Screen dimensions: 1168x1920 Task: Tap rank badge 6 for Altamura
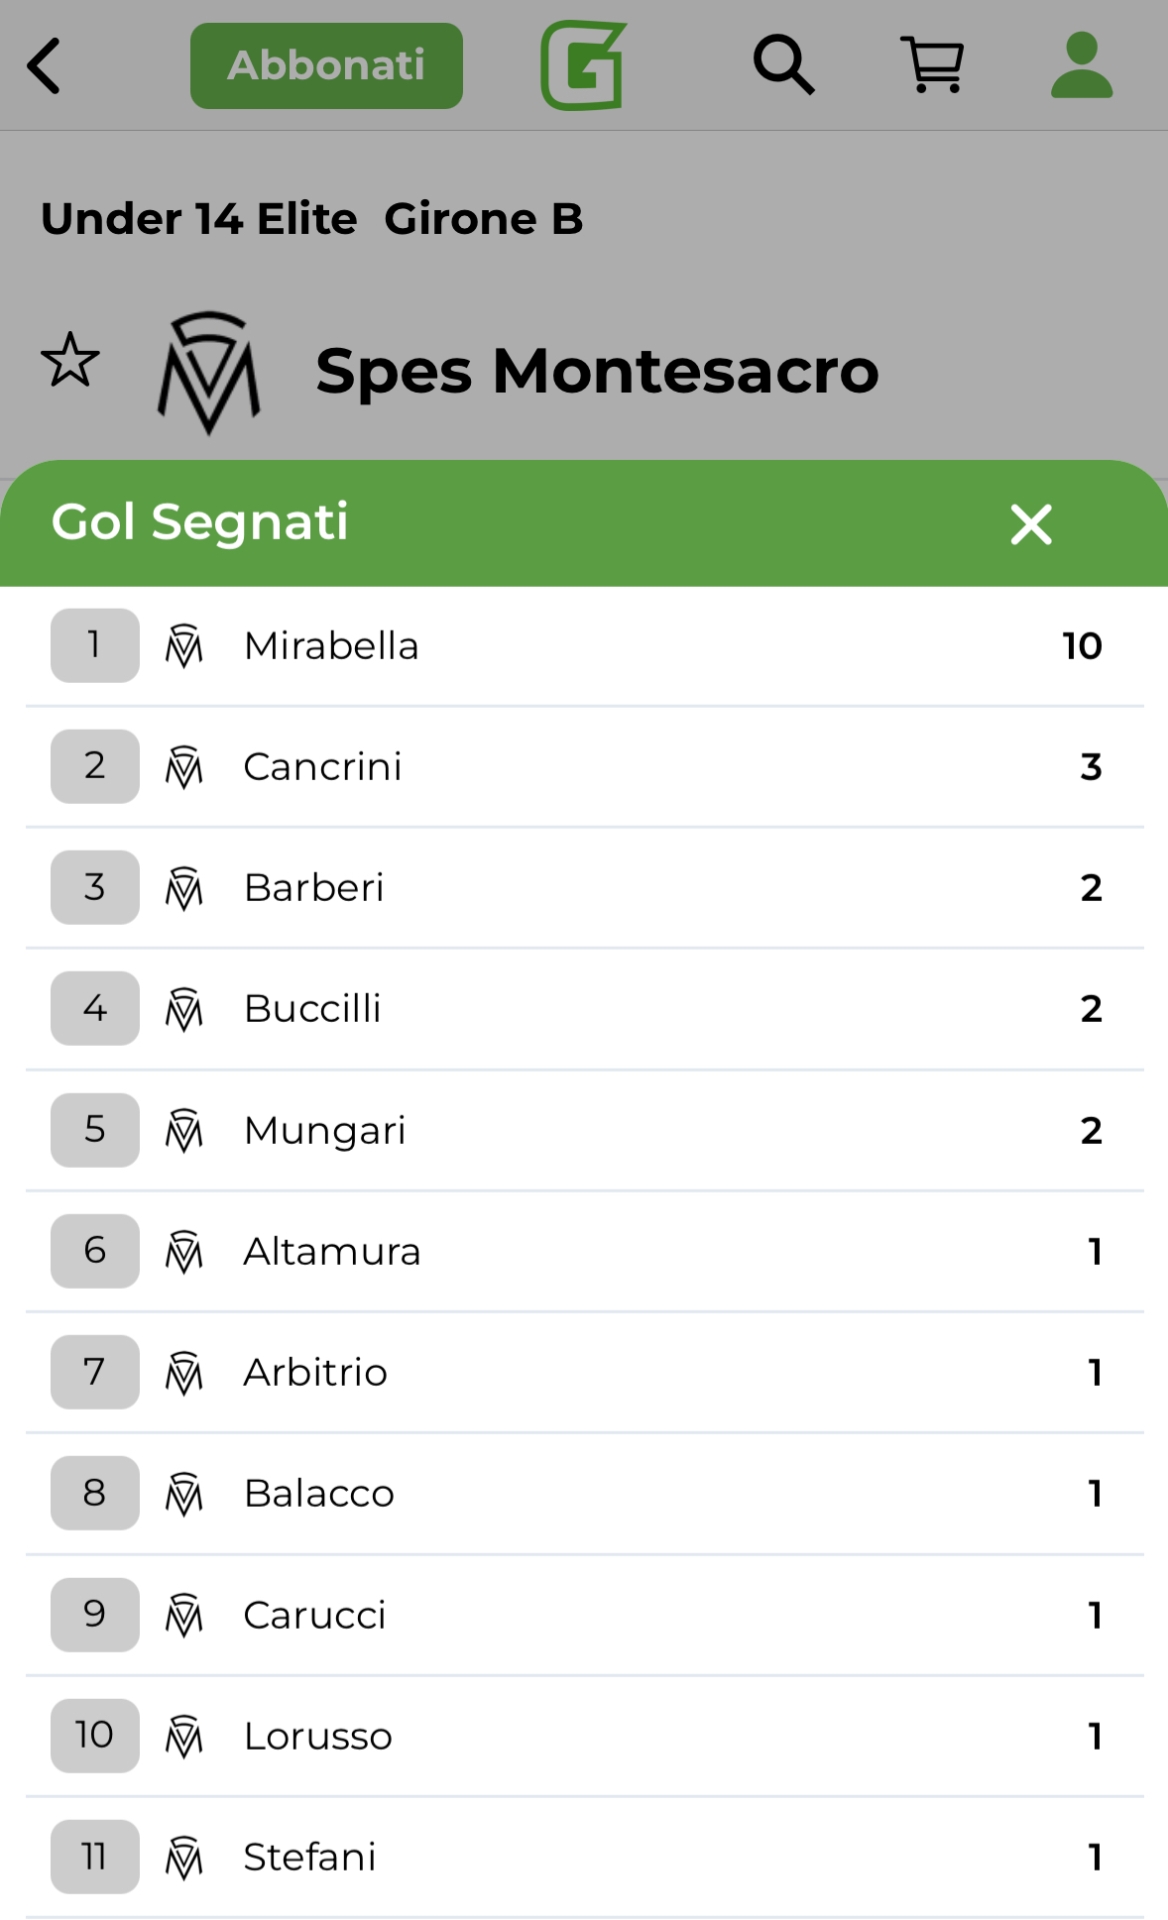95,1251
